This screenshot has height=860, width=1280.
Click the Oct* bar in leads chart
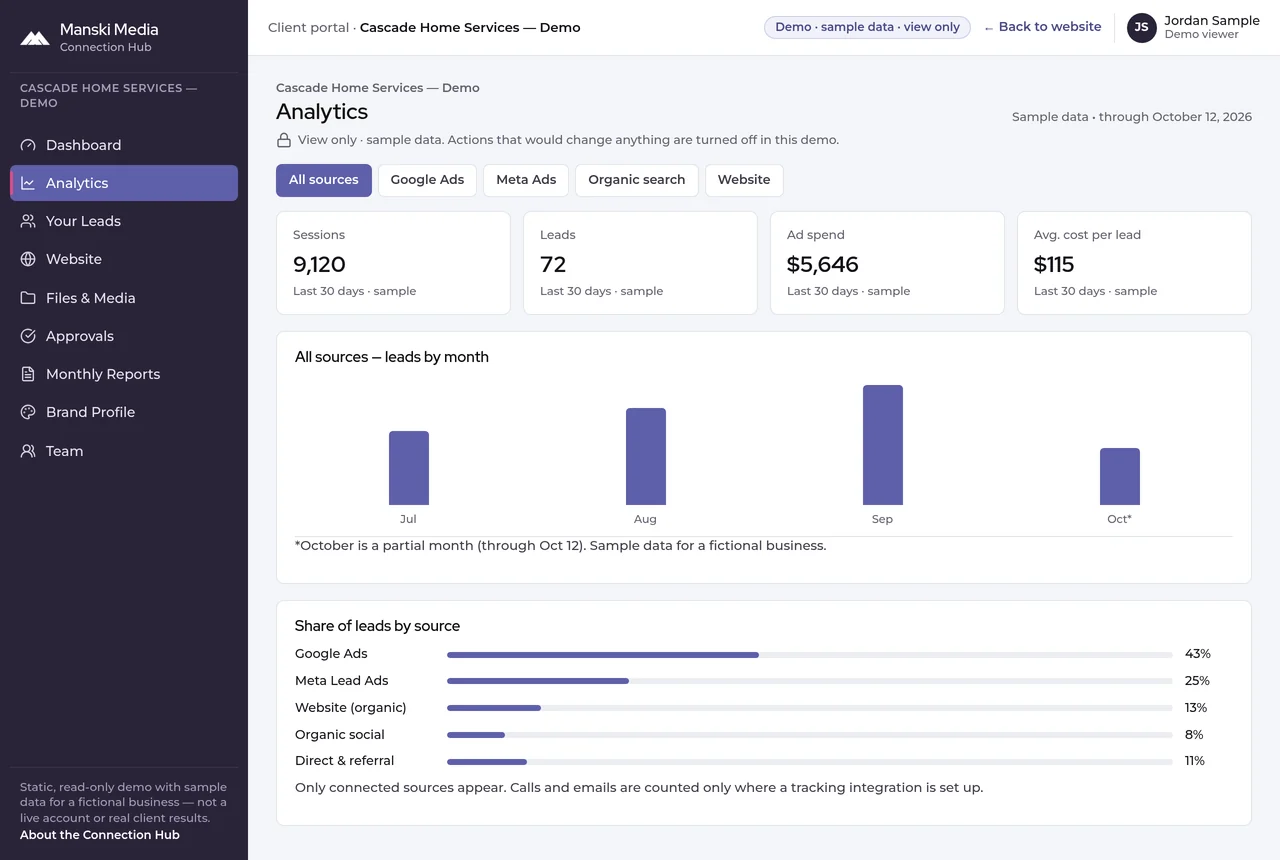coord(1120,476)
